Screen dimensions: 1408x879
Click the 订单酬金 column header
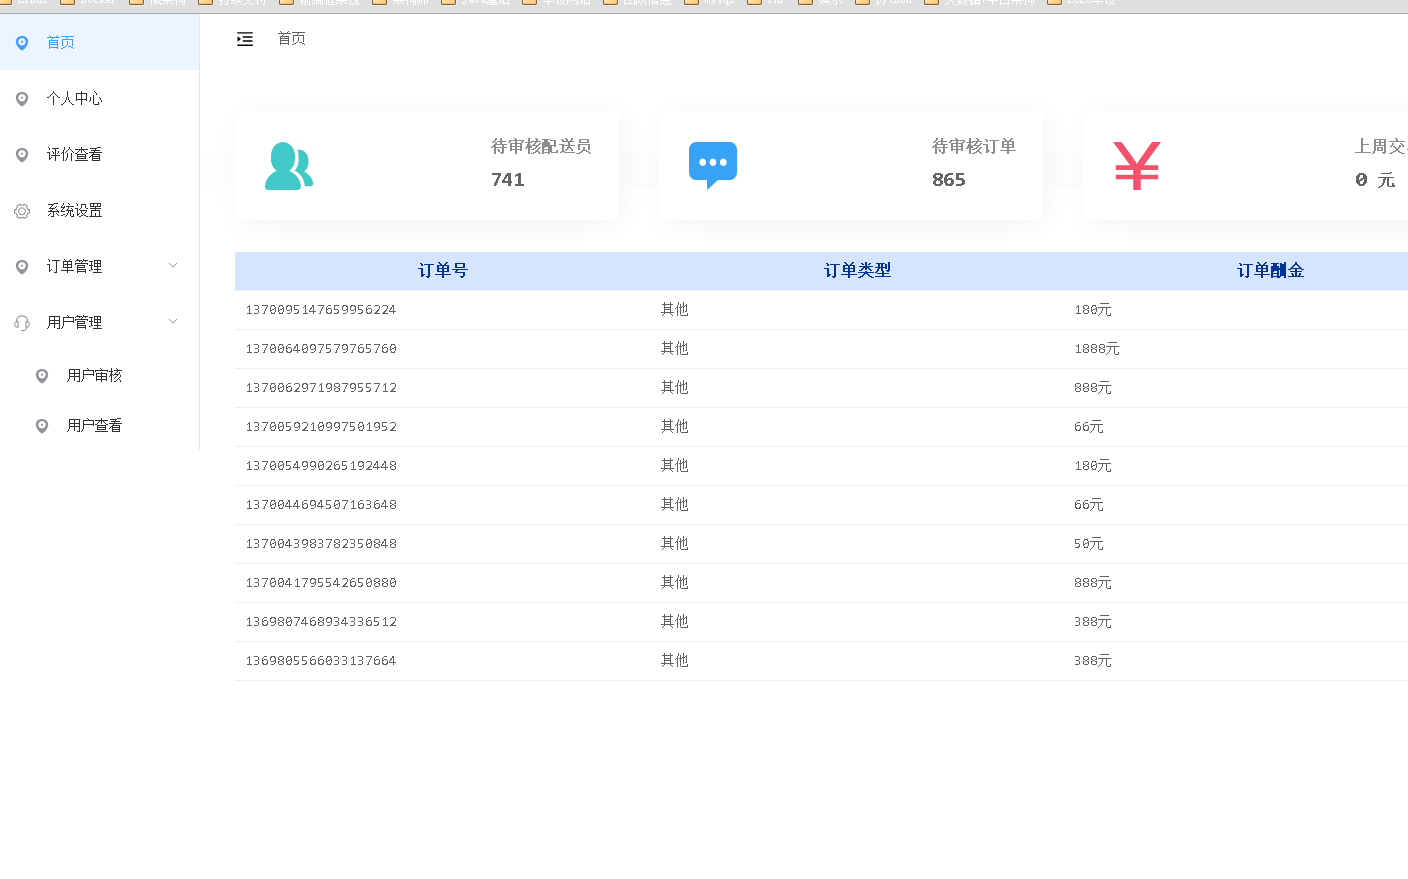[x=1271, y=271]
